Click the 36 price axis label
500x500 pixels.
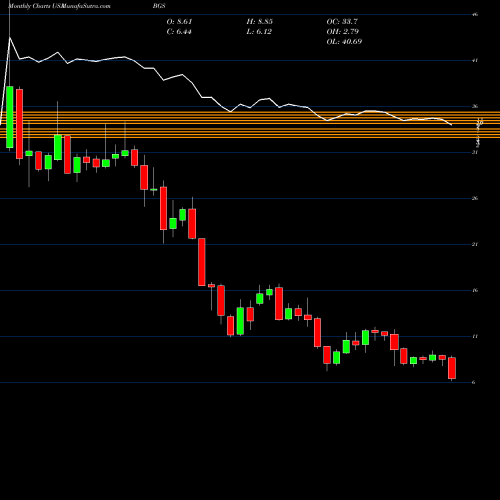point(475,106)
